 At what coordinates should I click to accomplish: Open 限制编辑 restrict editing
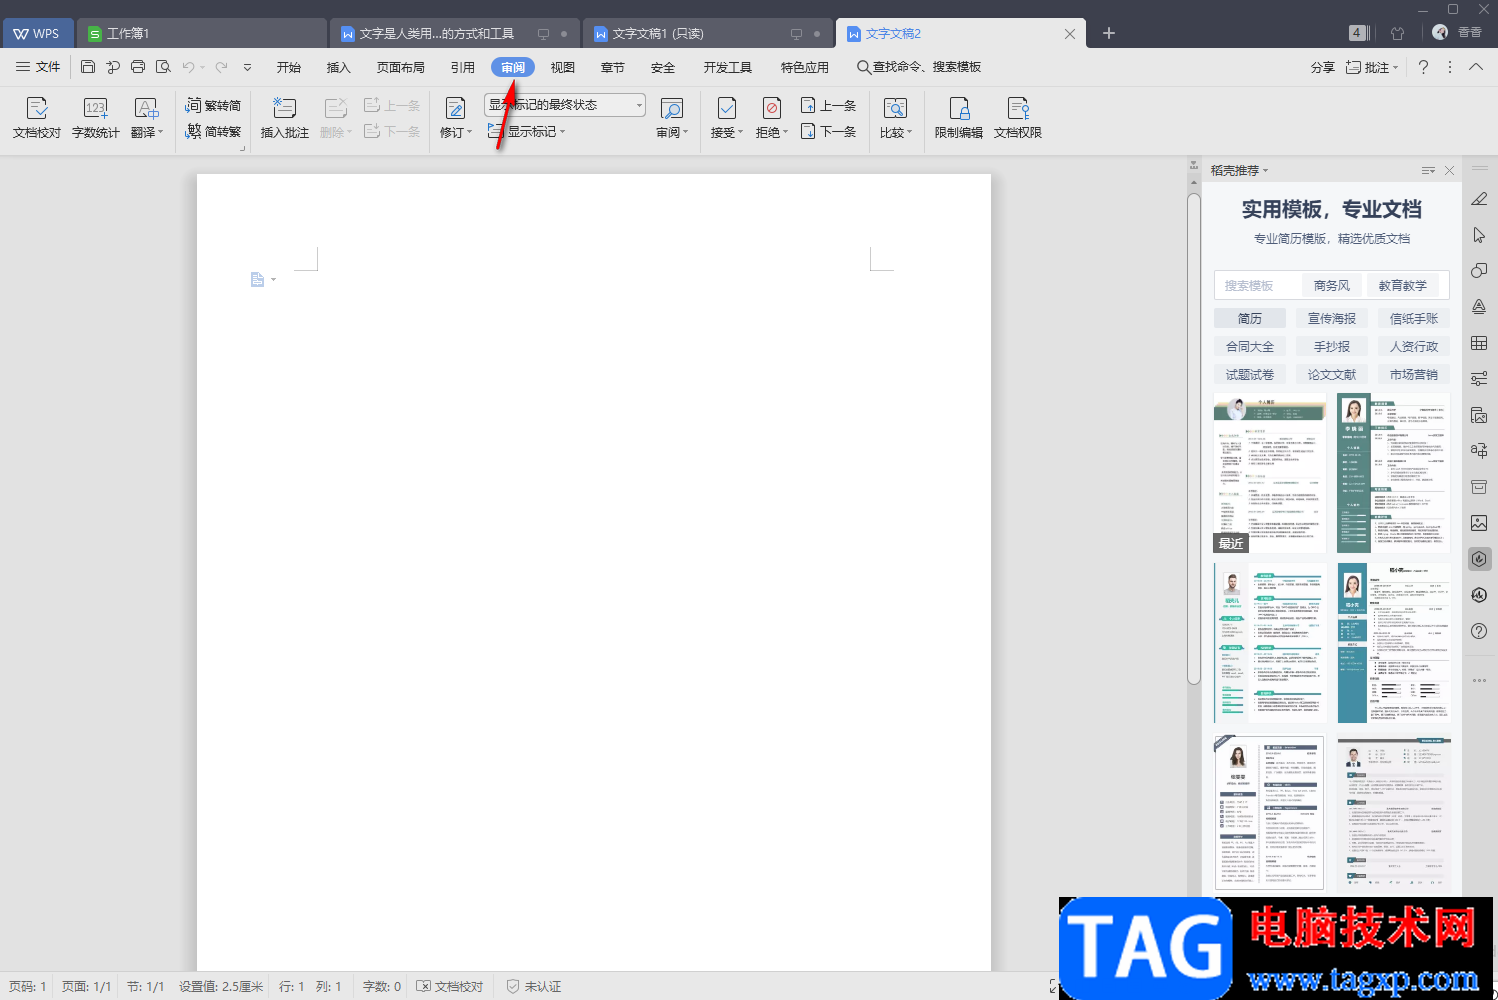pos(958,118)
